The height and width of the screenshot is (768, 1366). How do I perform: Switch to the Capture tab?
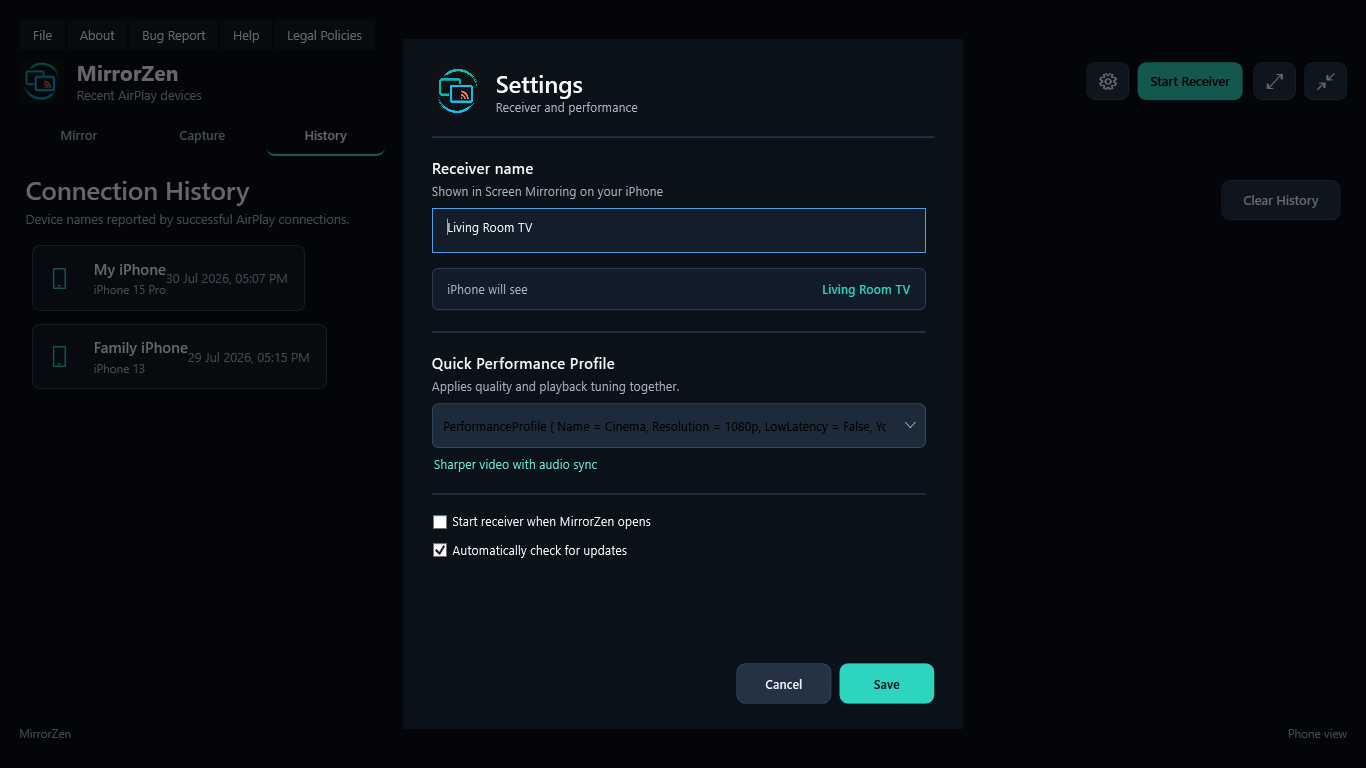point(202,136)
